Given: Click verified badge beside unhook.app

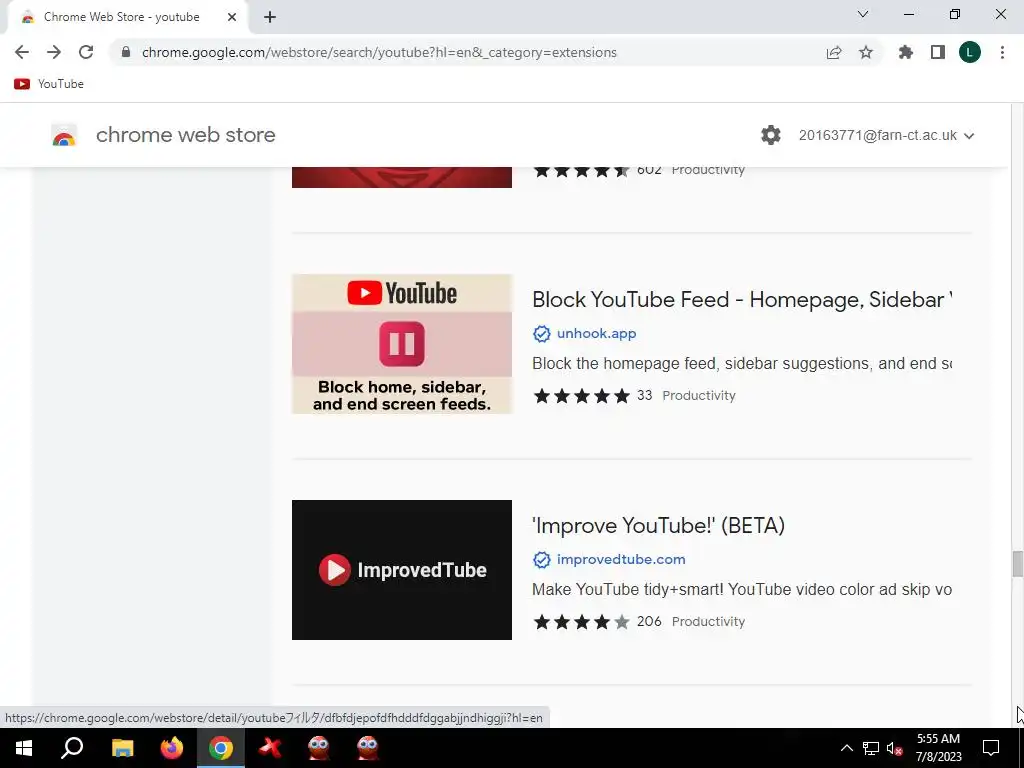Looking at the screenshot, I should click(541, 334).
